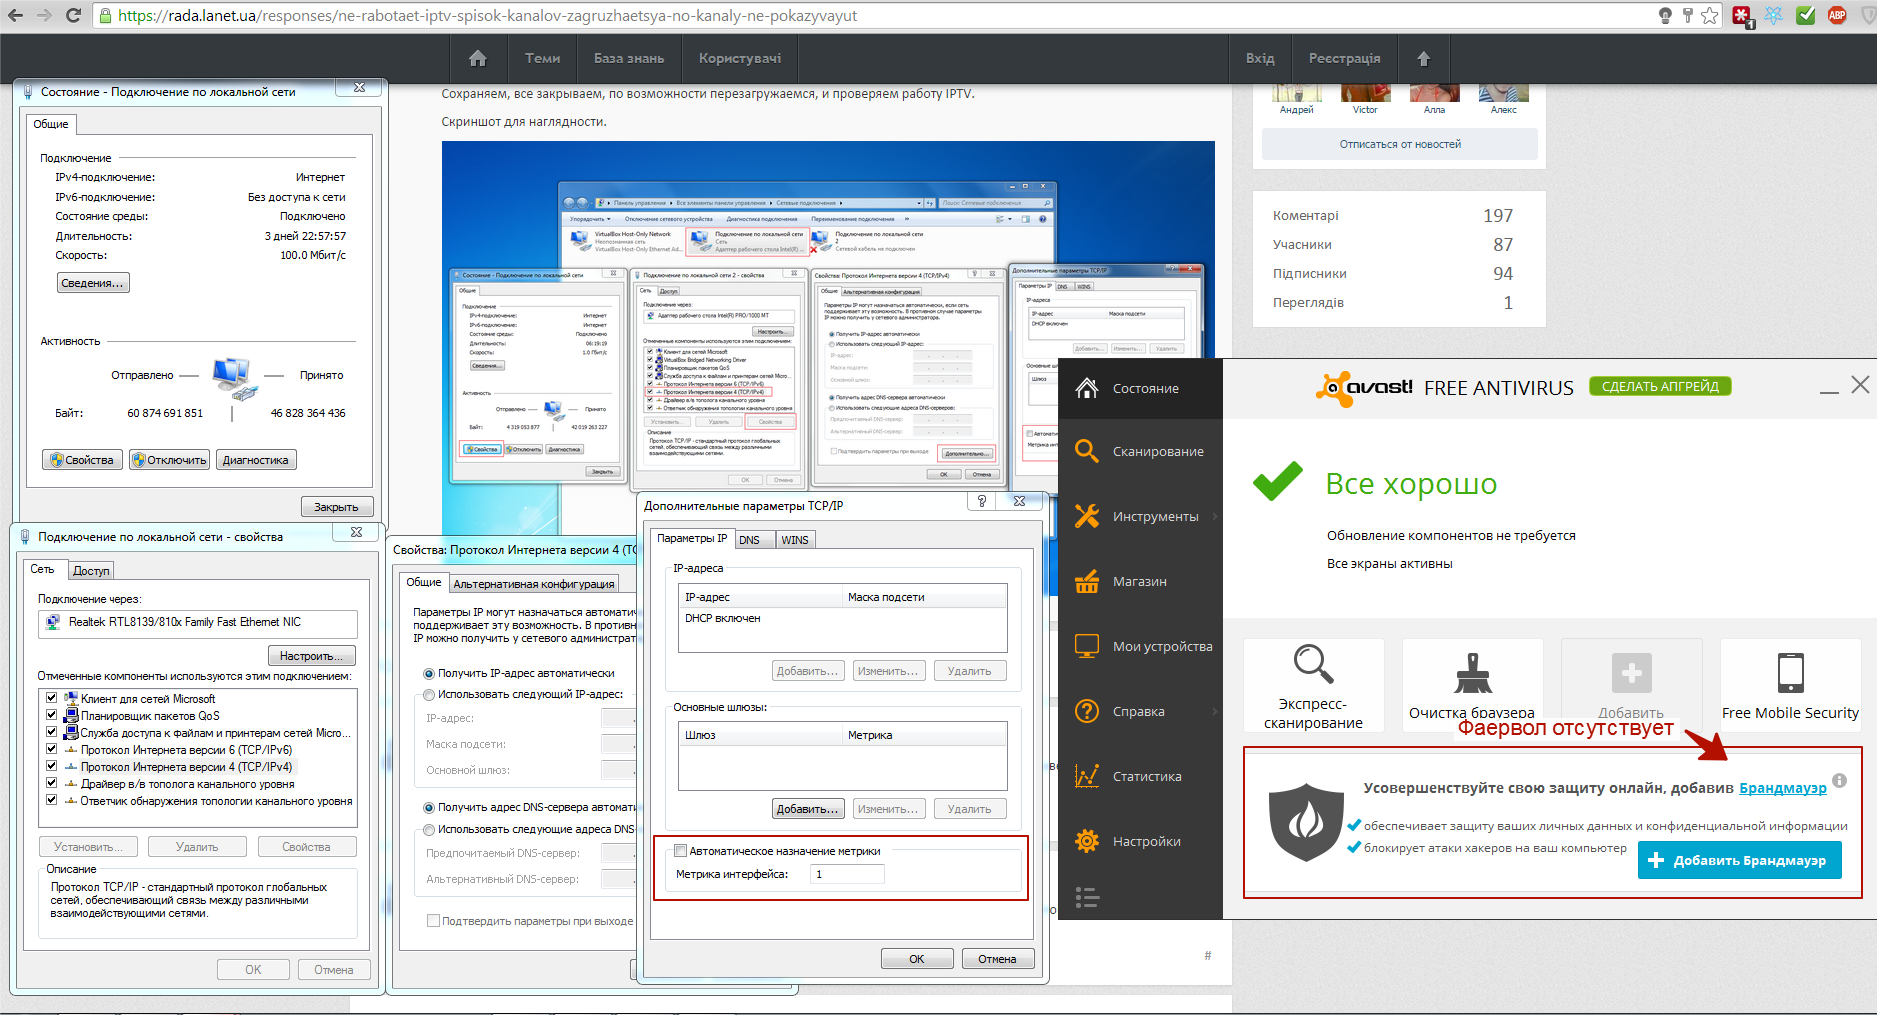This screenshot has height=1015, width=1877.
Task: Open Avast Statistics chart icon
Action: tap(1086, 776)
